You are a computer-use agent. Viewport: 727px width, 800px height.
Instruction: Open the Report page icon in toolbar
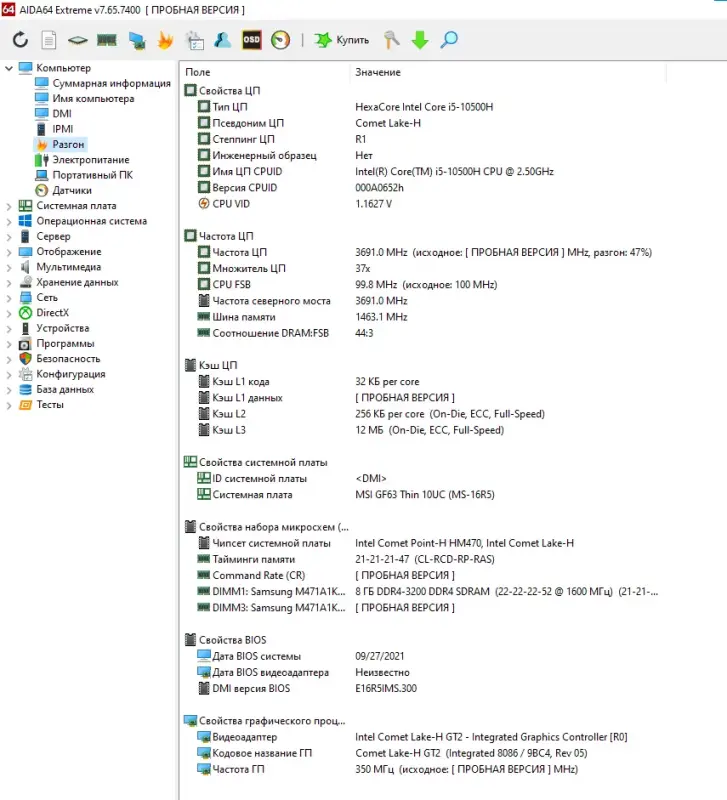[49, 40]
